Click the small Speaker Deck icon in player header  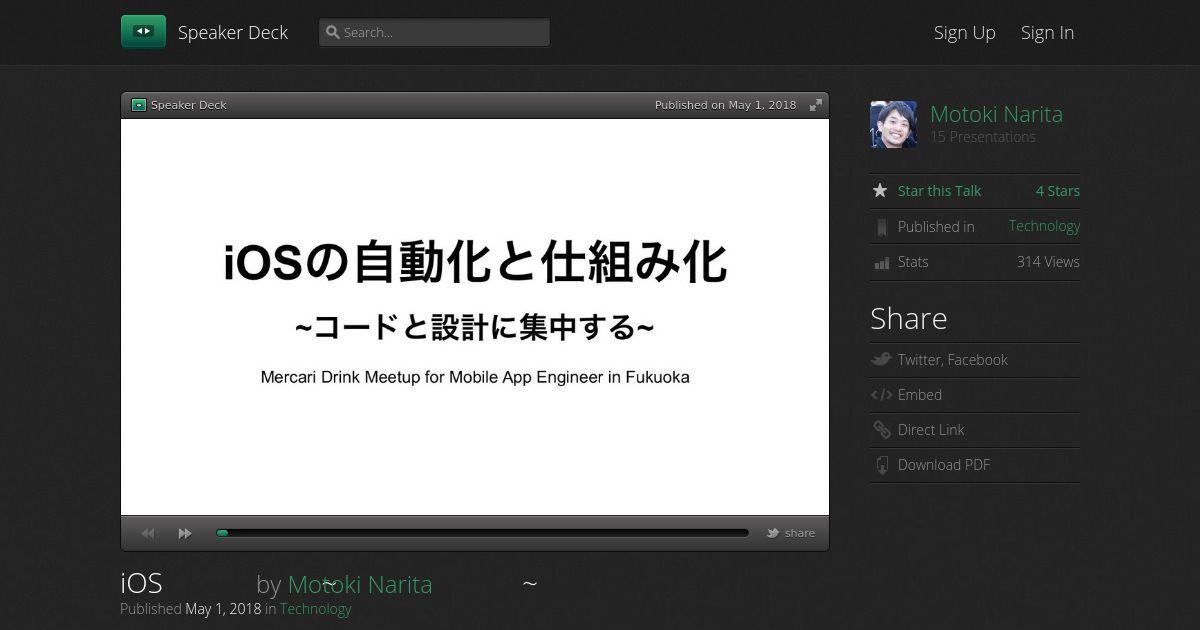coord(139,105)
